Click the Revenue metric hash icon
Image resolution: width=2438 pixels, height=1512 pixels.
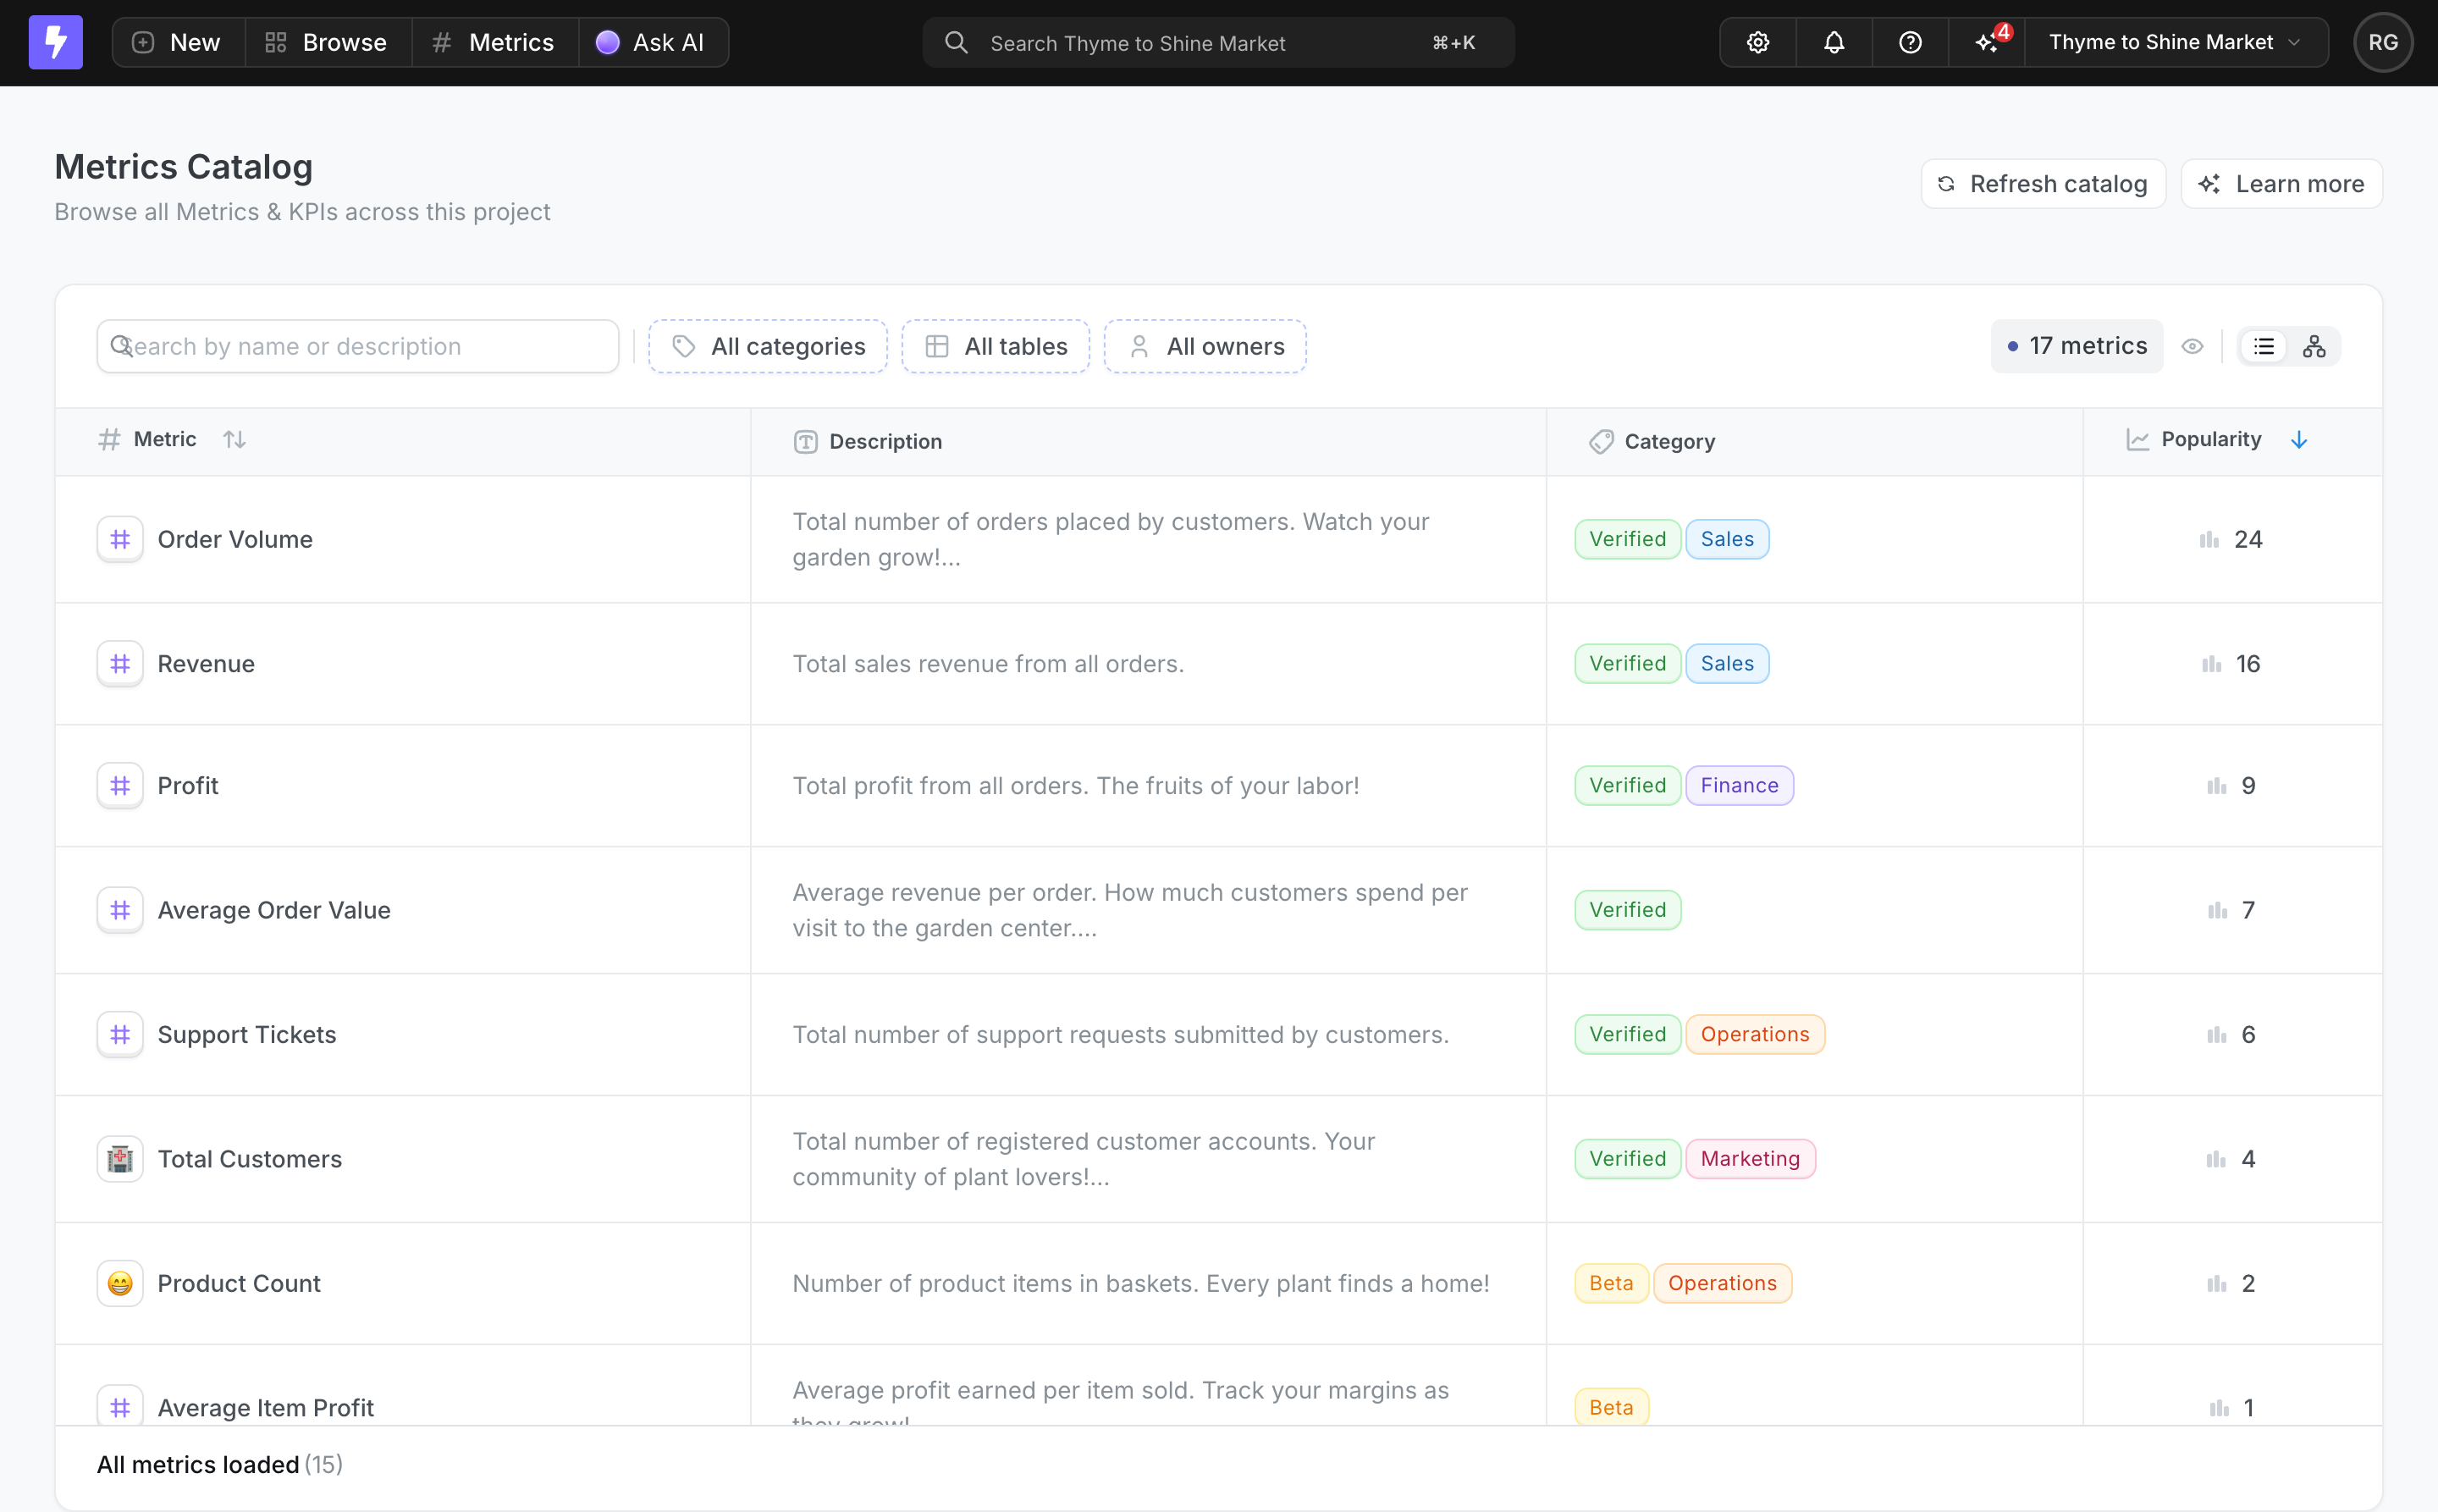(120, 664)
